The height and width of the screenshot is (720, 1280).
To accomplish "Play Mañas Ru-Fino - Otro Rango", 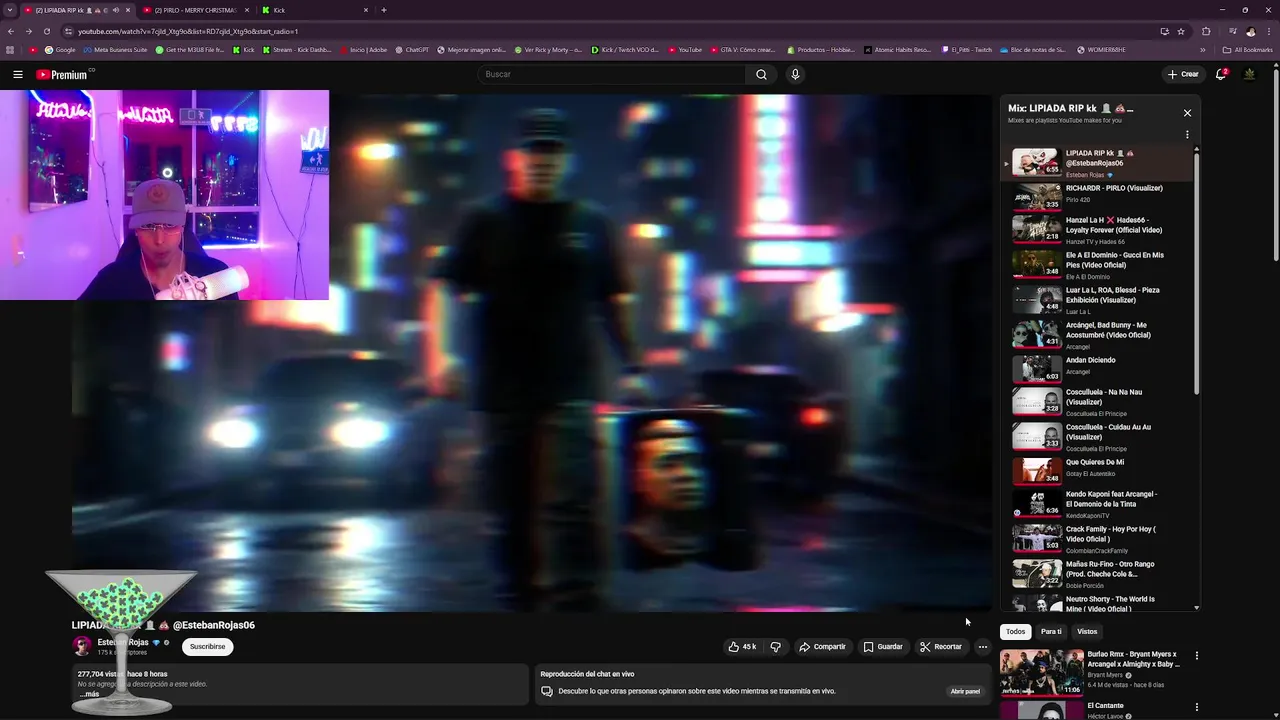I will click(x=1100, y=574).
